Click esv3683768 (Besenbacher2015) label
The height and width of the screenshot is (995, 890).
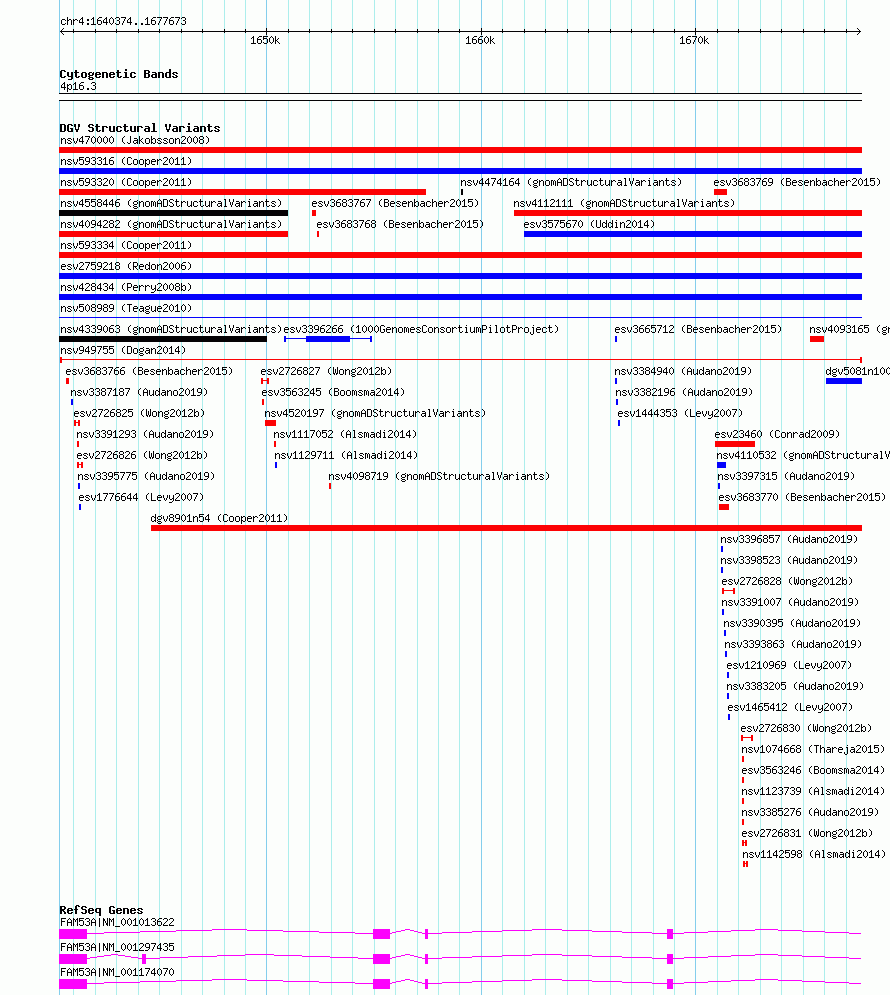click(400, 224)
